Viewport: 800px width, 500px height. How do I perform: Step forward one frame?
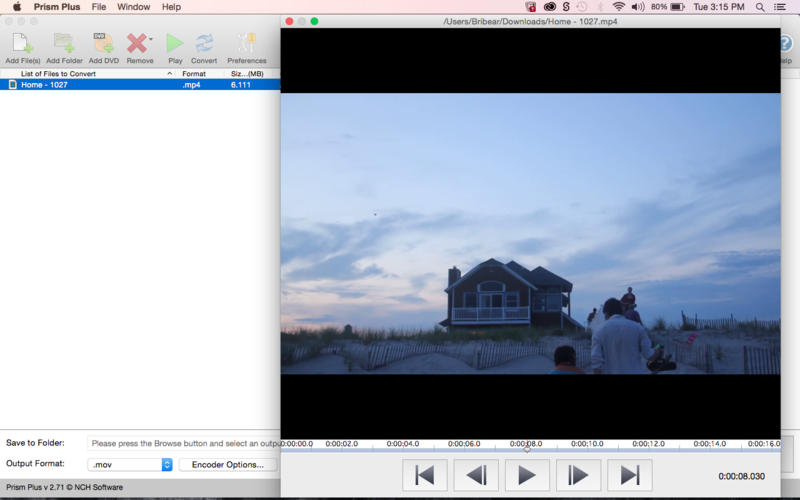pyautogui.click(x=578, y=476)
